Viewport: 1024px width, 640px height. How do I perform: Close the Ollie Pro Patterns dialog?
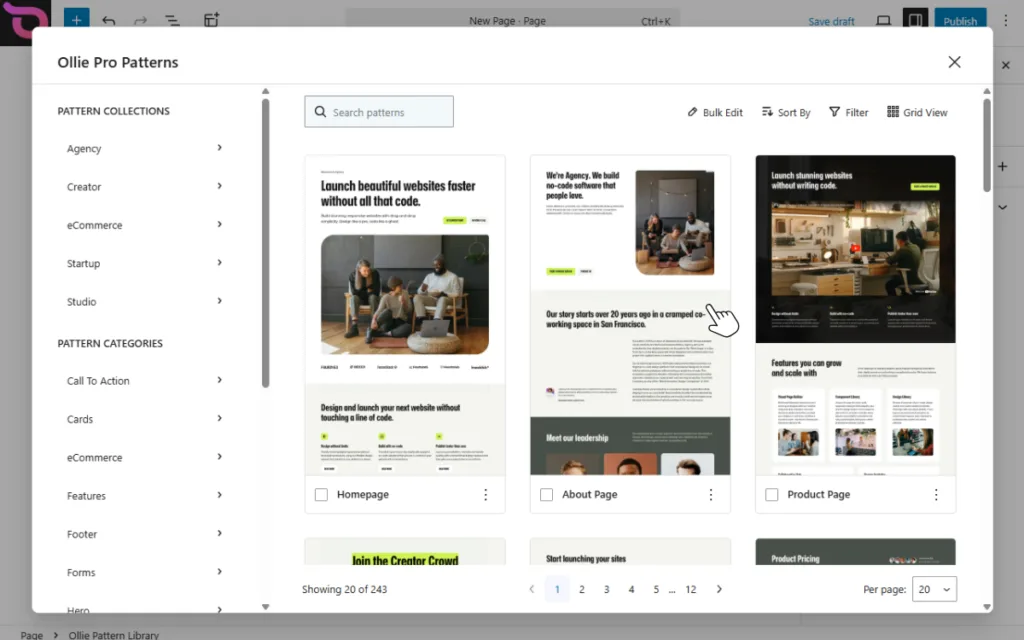[954, 62]
